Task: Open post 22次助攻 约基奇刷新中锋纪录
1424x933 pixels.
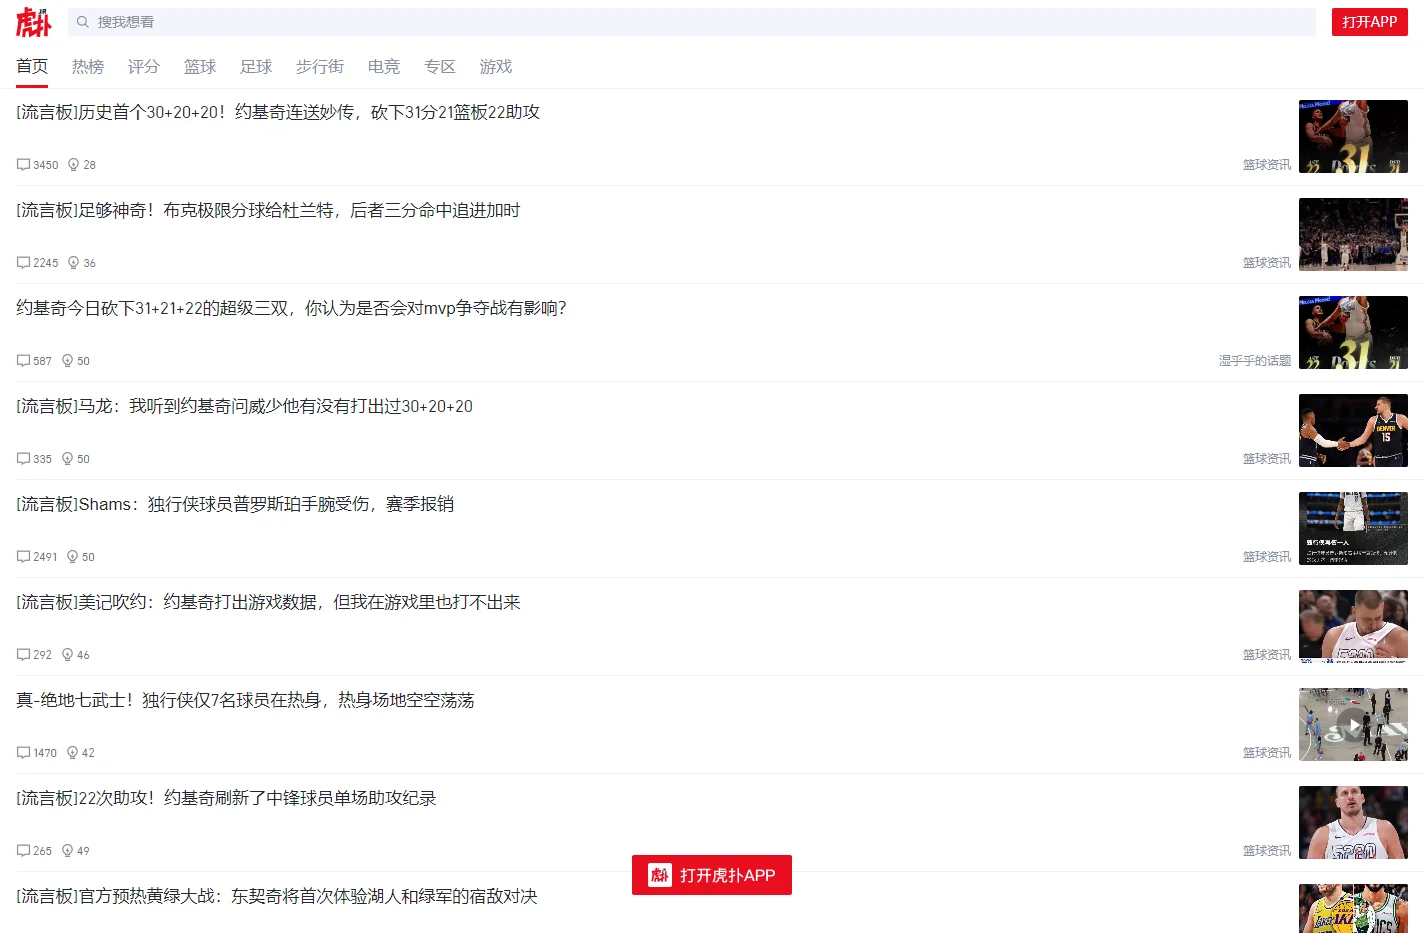Action: (226, 798)
